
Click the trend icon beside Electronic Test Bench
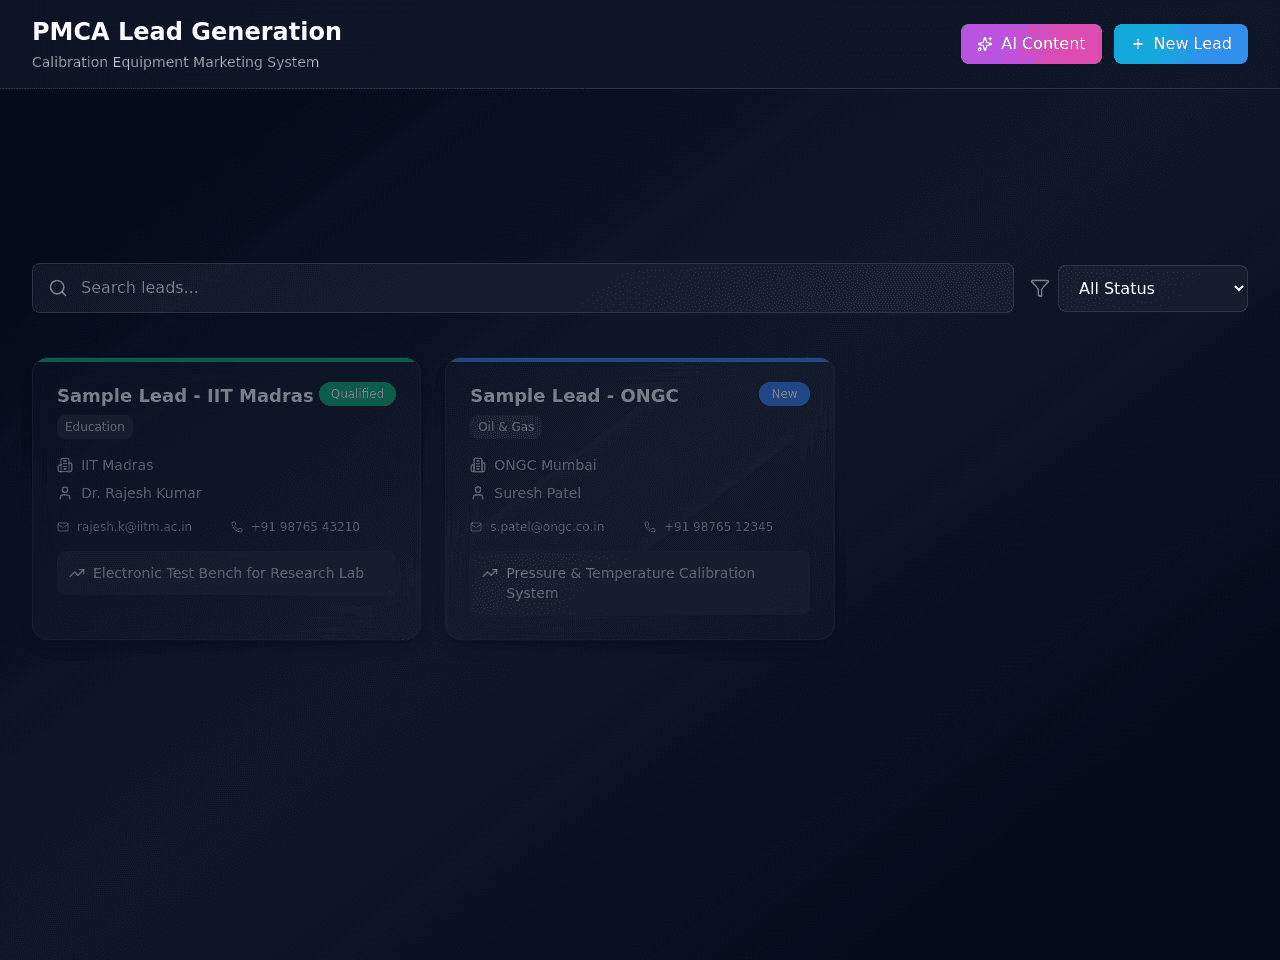[x=77, y=573]
